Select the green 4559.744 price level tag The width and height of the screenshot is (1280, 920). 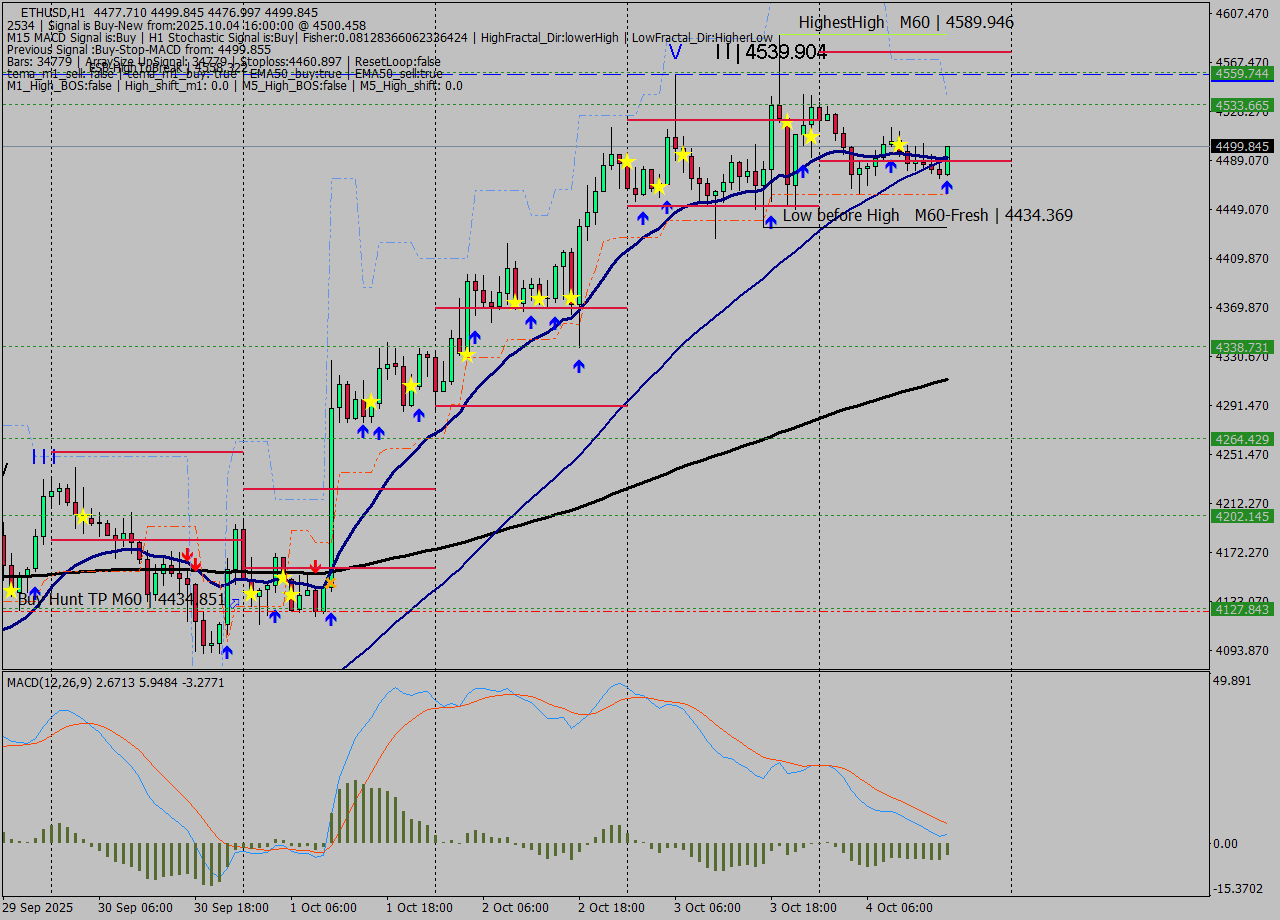point(1241,74)
